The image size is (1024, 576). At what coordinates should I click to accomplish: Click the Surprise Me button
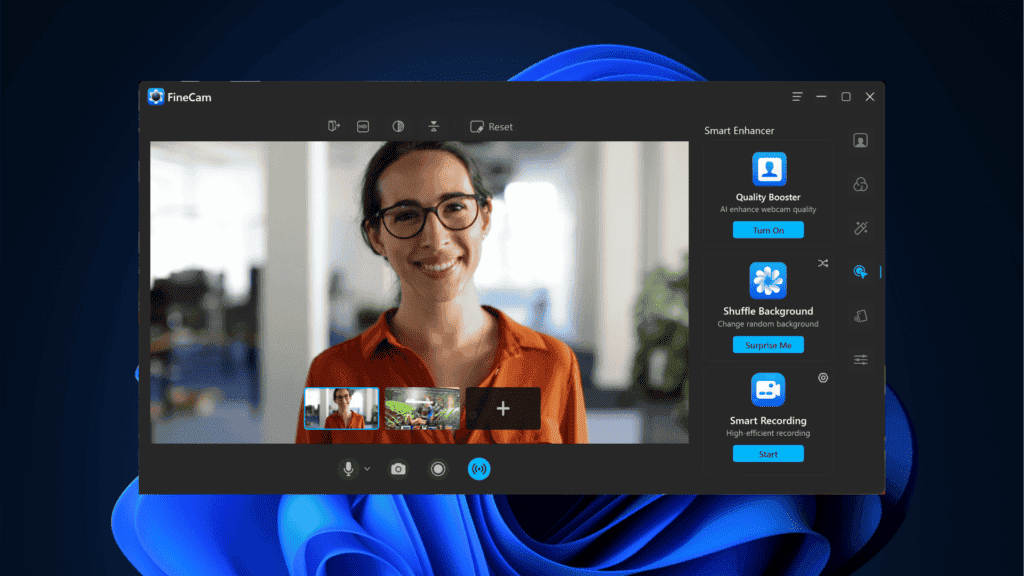(x=768, y=345)
